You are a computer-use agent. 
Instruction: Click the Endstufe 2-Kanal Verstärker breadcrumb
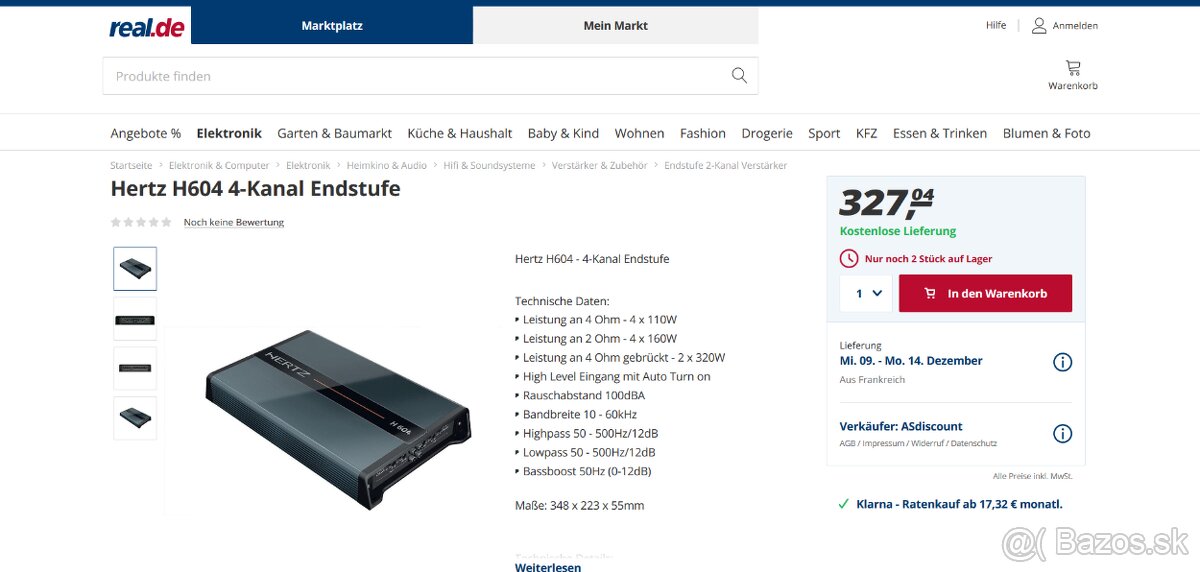coord(726,165)
